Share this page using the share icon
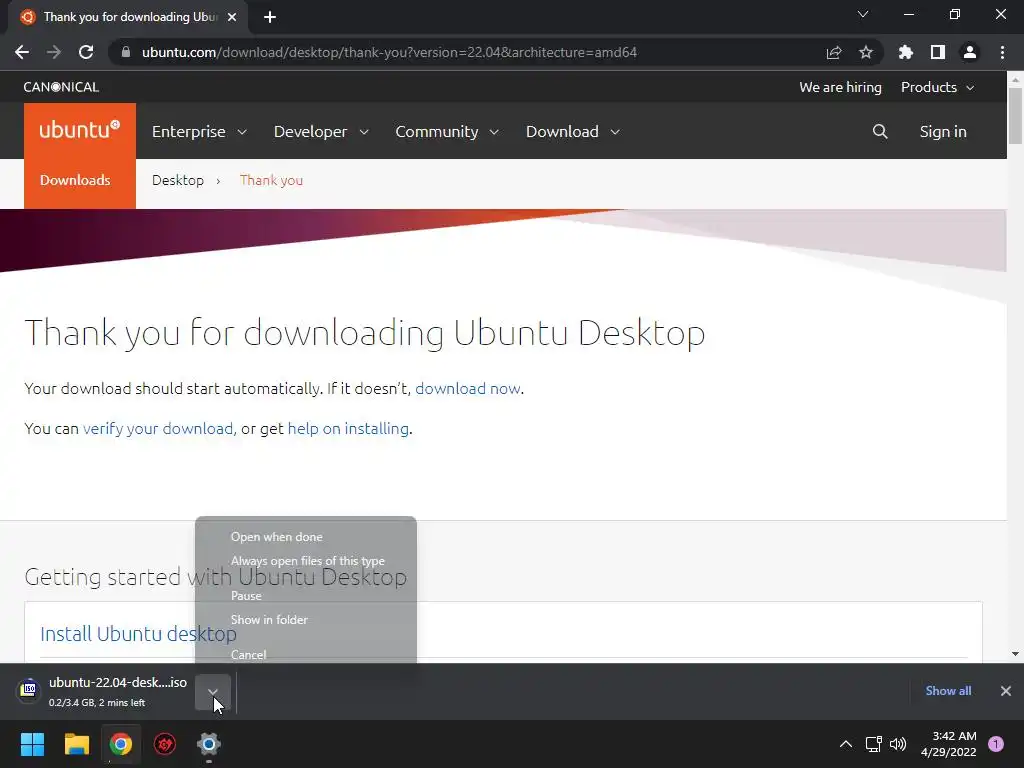This screenshot has width=1024, height=768. (x=834, y=52)
